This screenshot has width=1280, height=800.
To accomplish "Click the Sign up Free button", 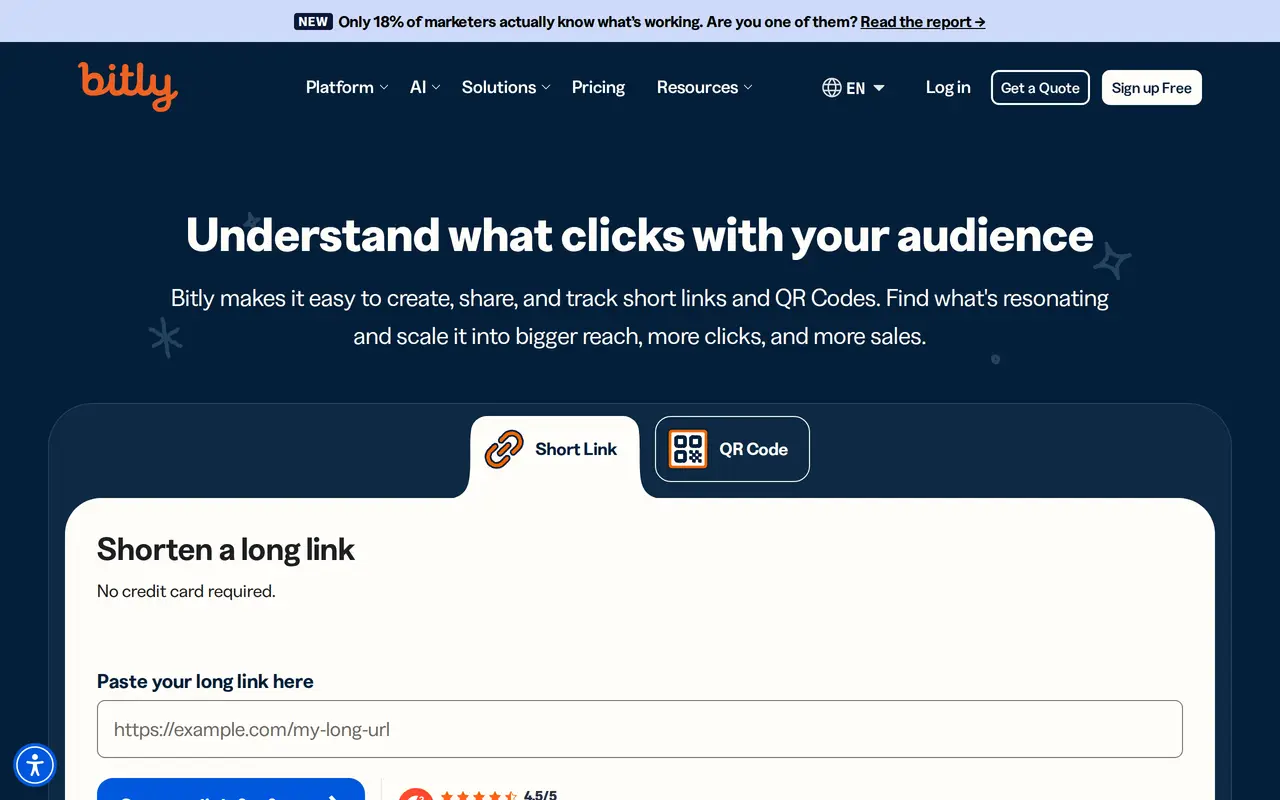I will pos(1152,88).
